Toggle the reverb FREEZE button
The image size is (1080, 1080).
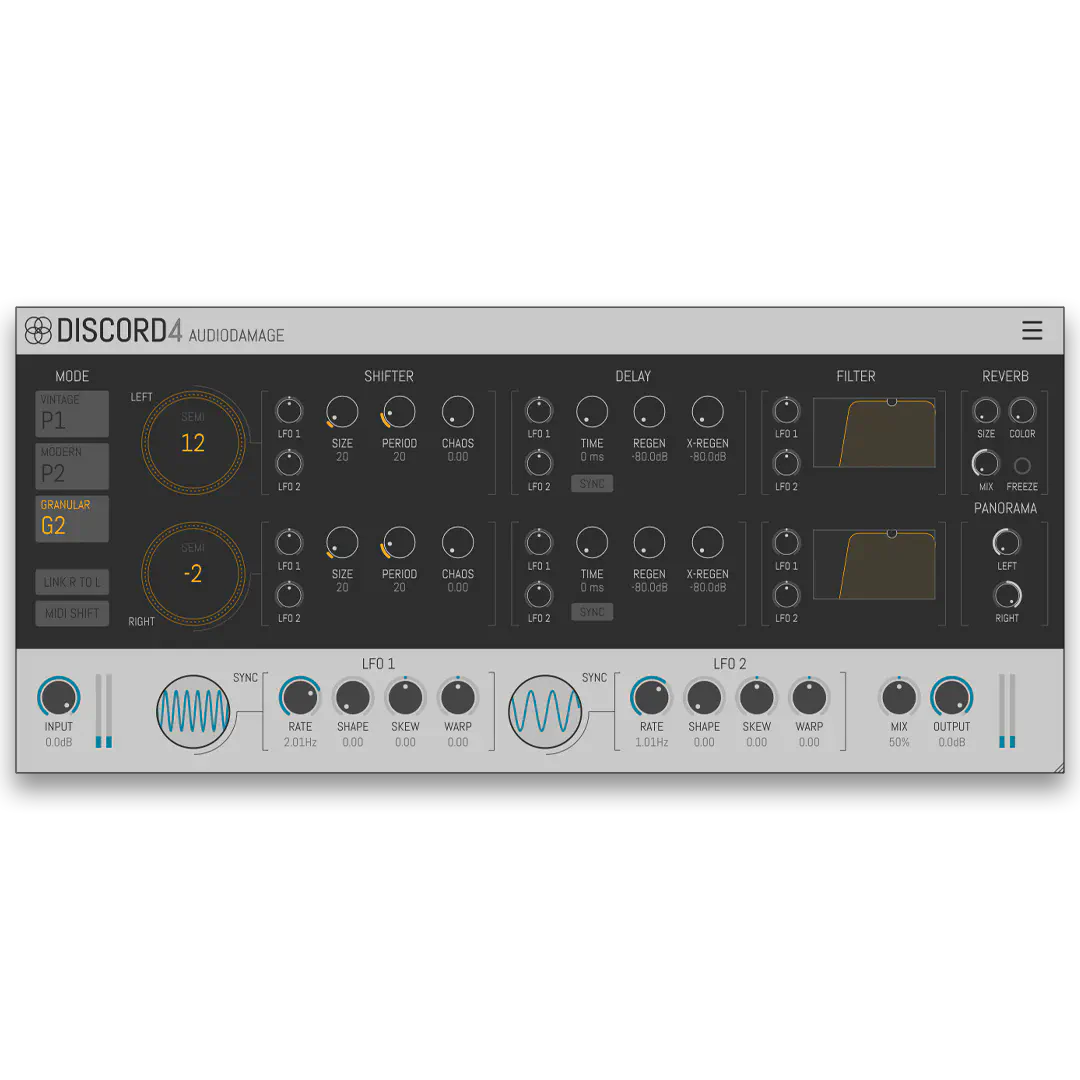pyautogui.click(x=1022, y=466)
